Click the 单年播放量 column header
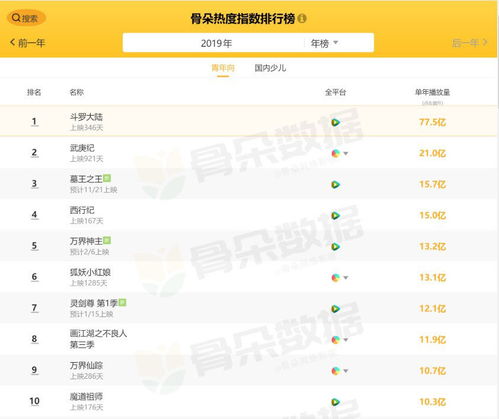 point(432,92)
